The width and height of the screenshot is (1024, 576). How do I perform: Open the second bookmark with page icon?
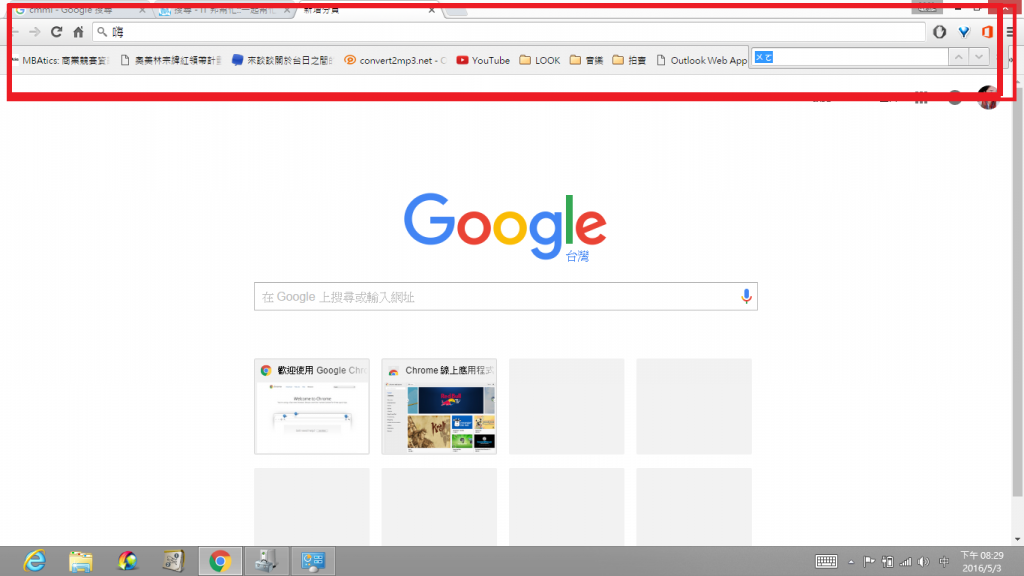[x=170, y=60]
